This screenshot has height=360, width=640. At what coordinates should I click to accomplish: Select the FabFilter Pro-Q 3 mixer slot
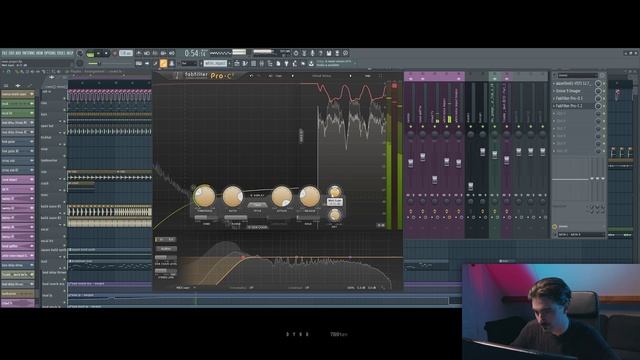tap(574, 98)
